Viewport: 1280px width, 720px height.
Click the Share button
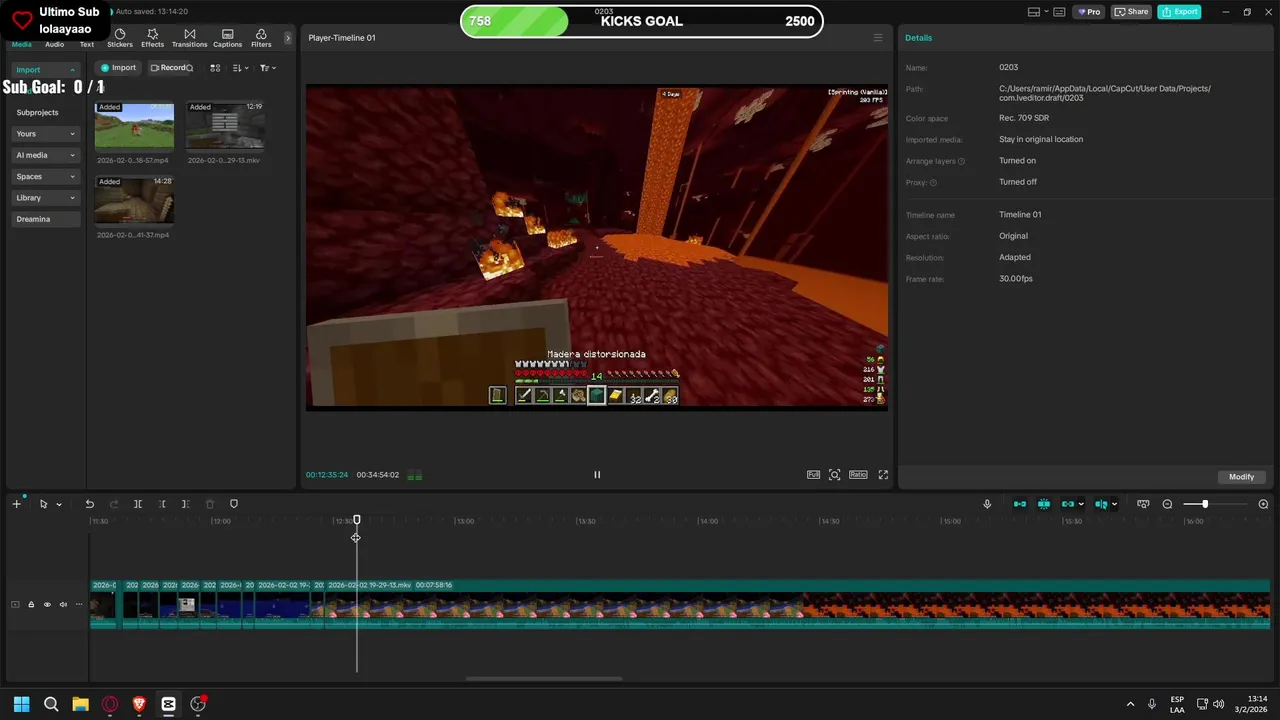pyautogui.click(x=1131, y=12)
